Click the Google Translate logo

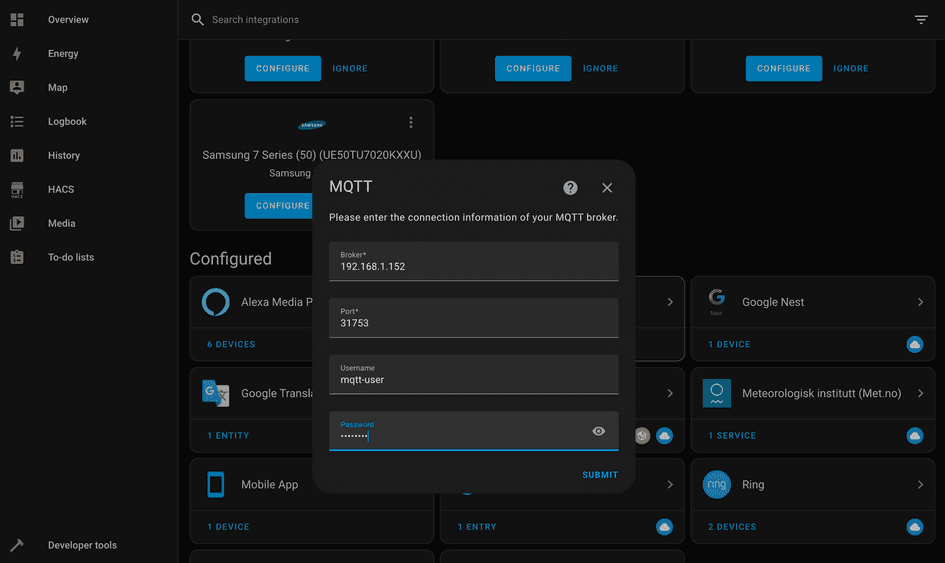216,393
